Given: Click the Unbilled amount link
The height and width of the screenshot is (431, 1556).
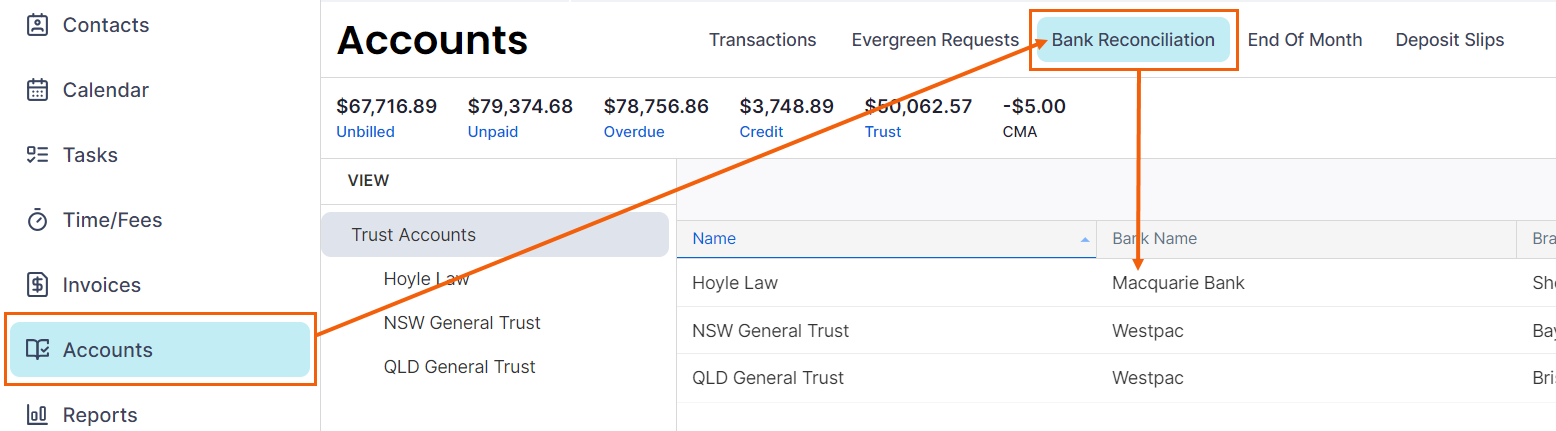Looking at the screenshot, I should (x=365, y=132).
